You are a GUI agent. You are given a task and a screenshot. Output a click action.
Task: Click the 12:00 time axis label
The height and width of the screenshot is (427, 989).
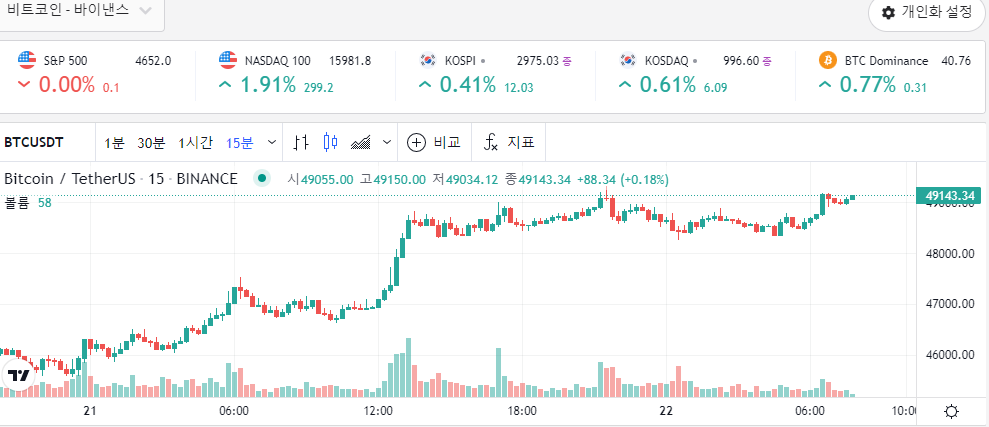pos(378,411)
